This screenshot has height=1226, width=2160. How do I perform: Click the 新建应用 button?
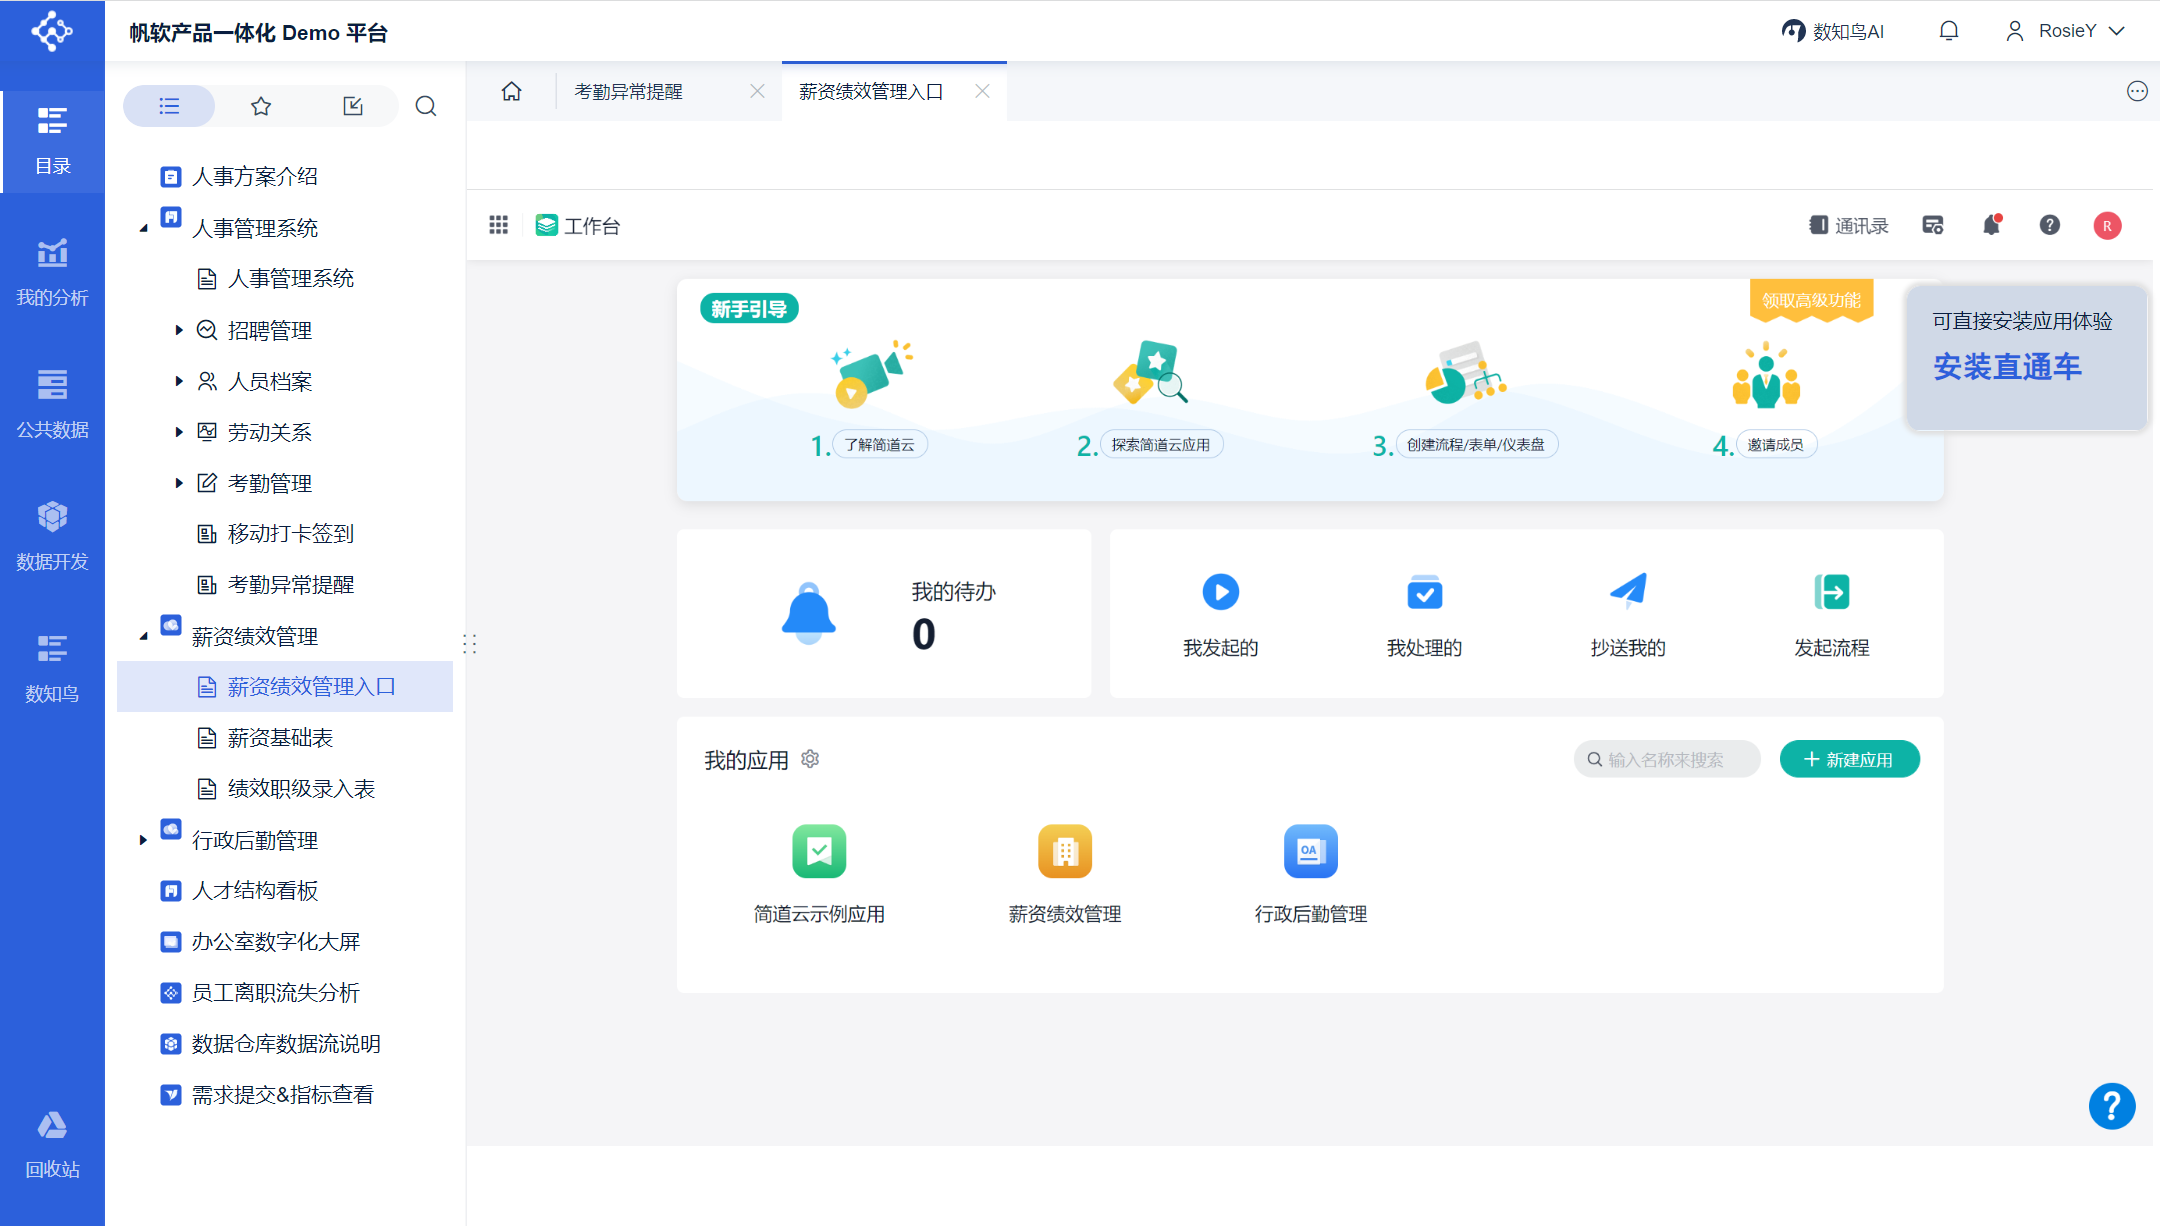[1849, 759]
